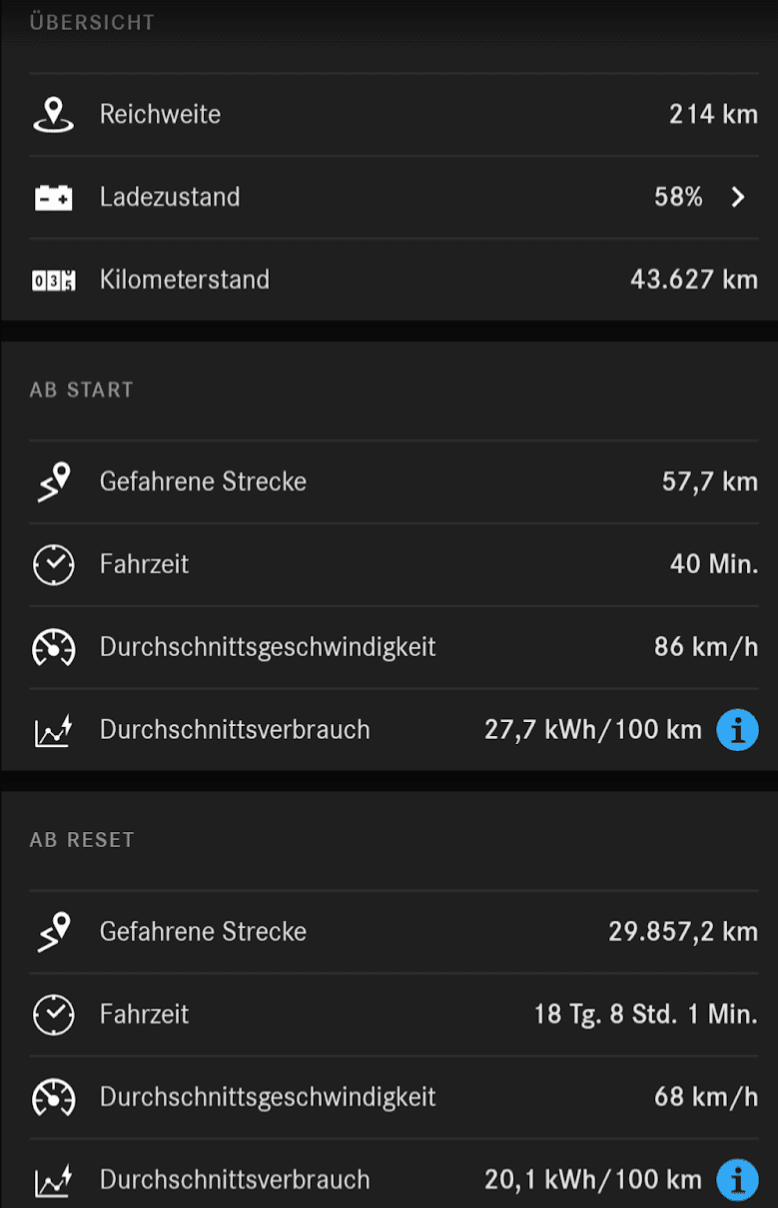This screenshot has width=778, height=1208.
Task: Tap distance route icon under AB RESET
Action: (x=53, y=932)
